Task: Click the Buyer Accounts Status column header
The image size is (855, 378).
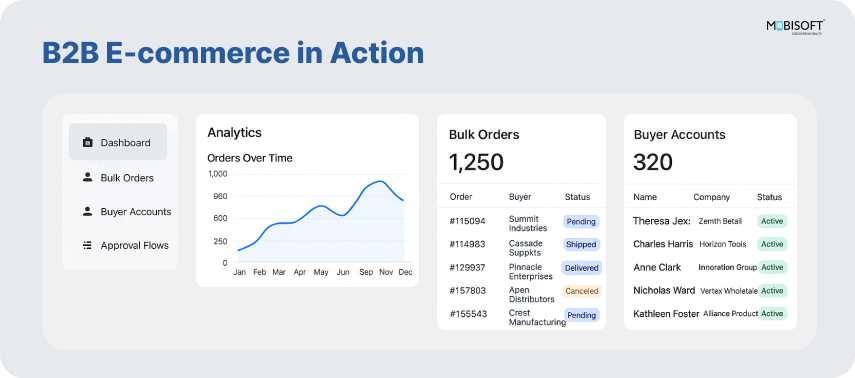Action: [x=769, y=197]
